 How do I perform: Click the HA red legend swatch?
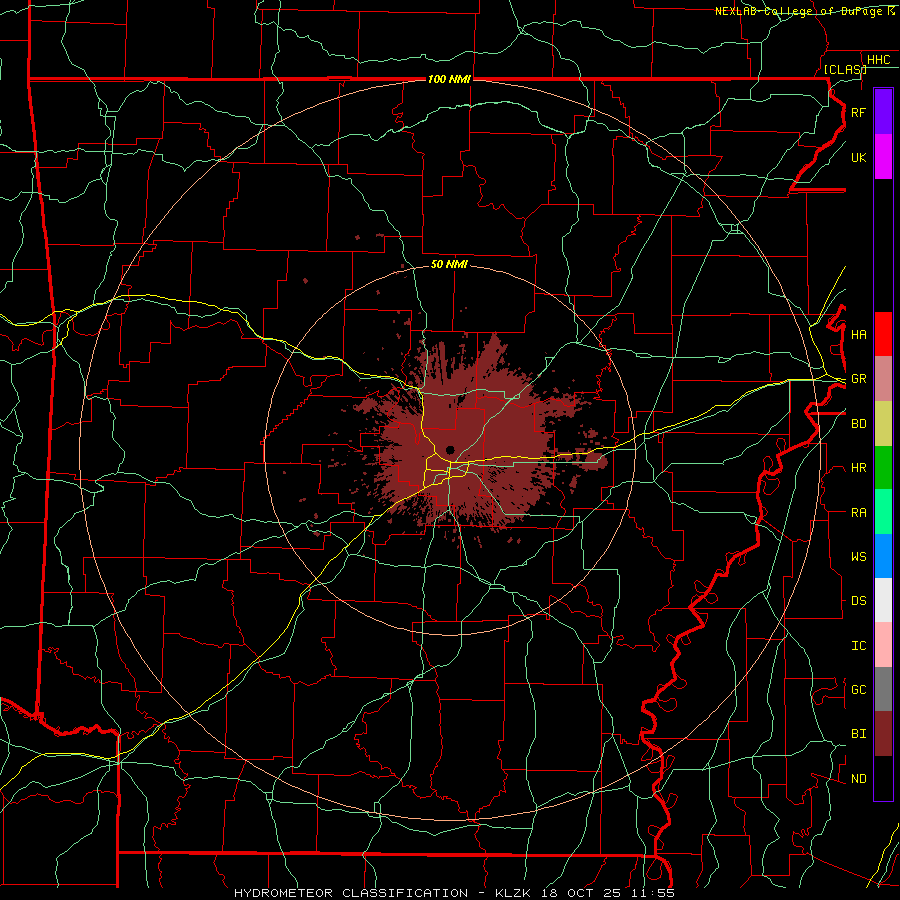click(883, 334)
